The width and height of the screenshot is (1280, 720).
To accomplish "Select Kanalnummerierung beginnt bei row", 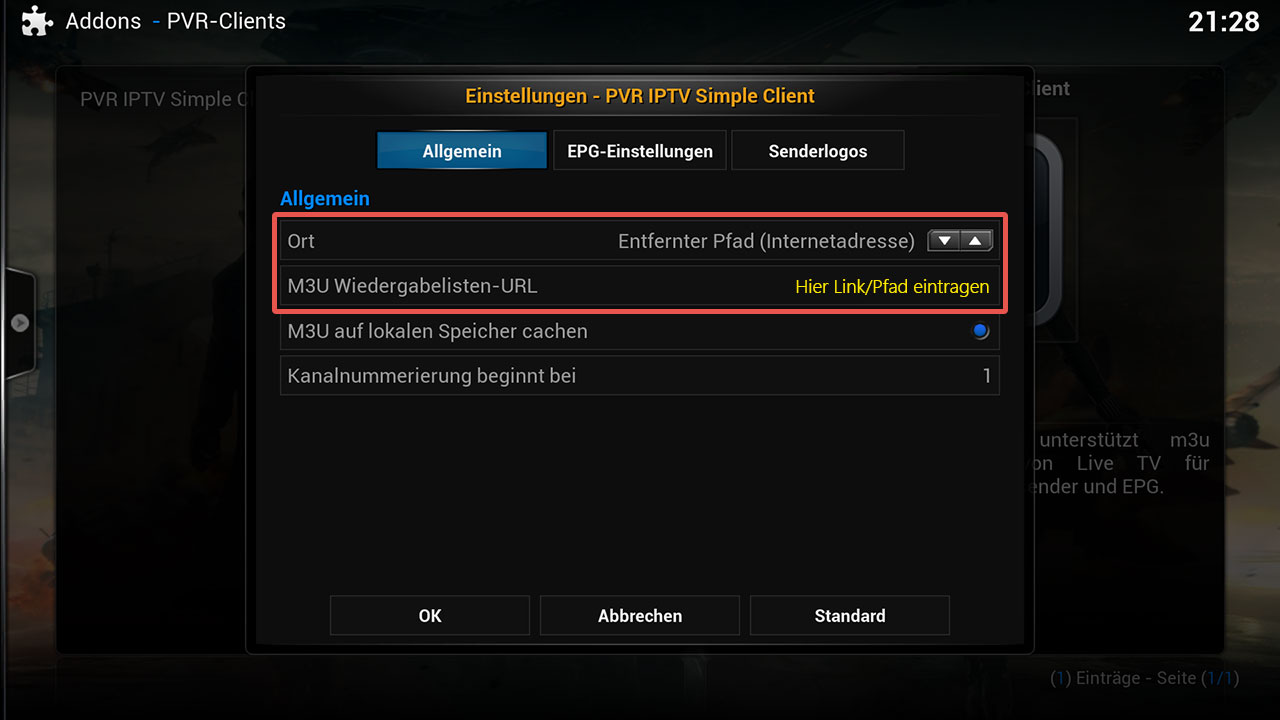I will [640, 376].
